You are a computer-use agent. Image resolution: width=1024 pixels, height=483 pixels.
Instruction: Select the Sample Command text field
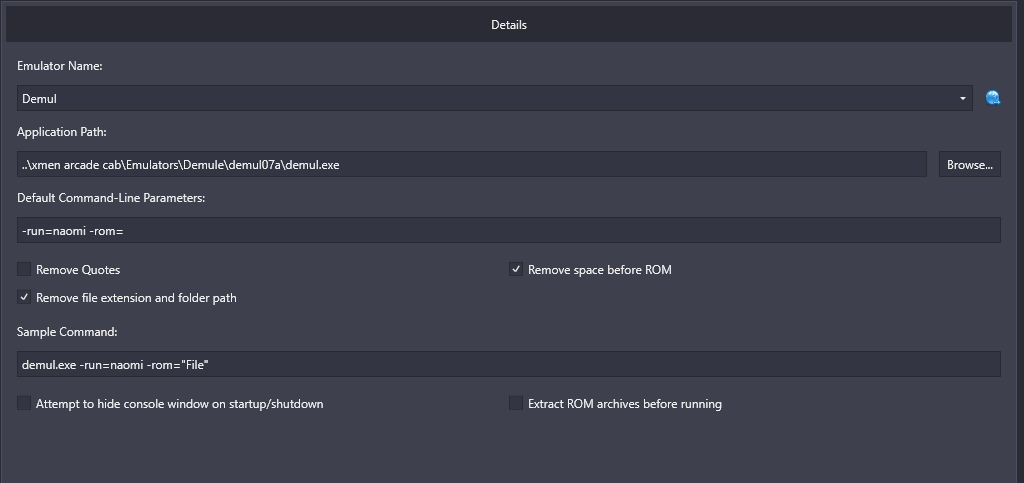click(508, 364)
